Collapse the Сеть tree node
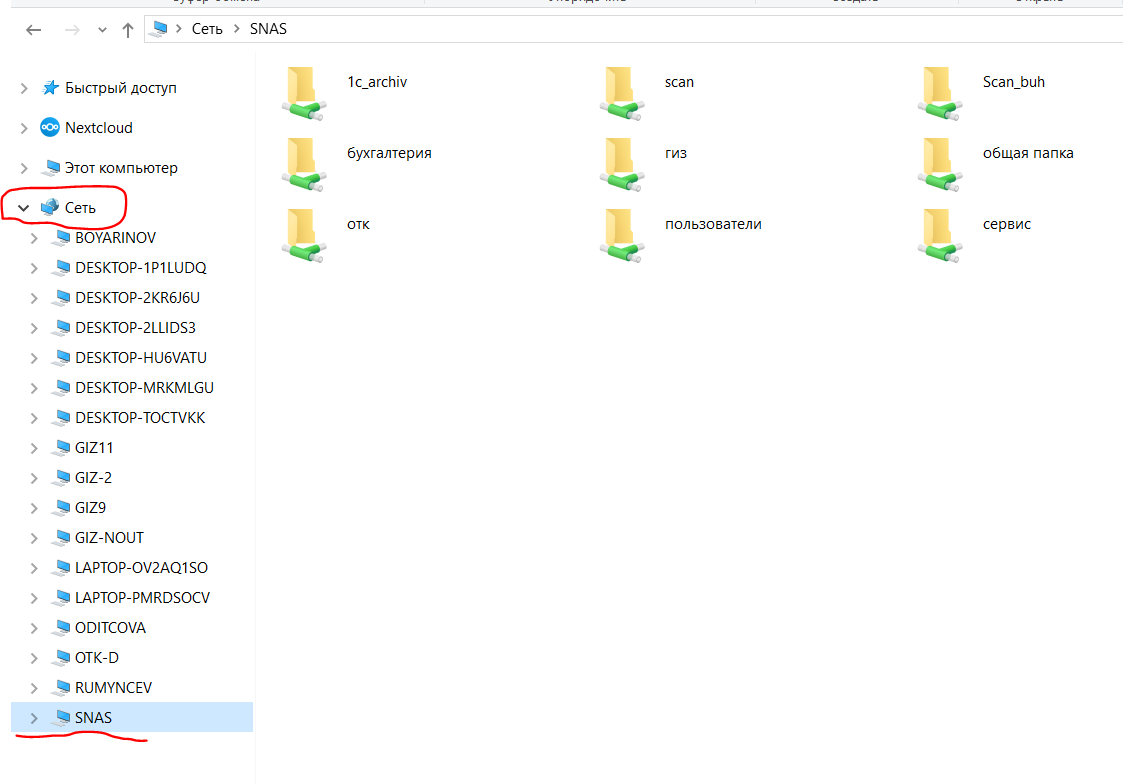Image resolution: width=1123 pixels, height=784 pixels. (23, 208)
